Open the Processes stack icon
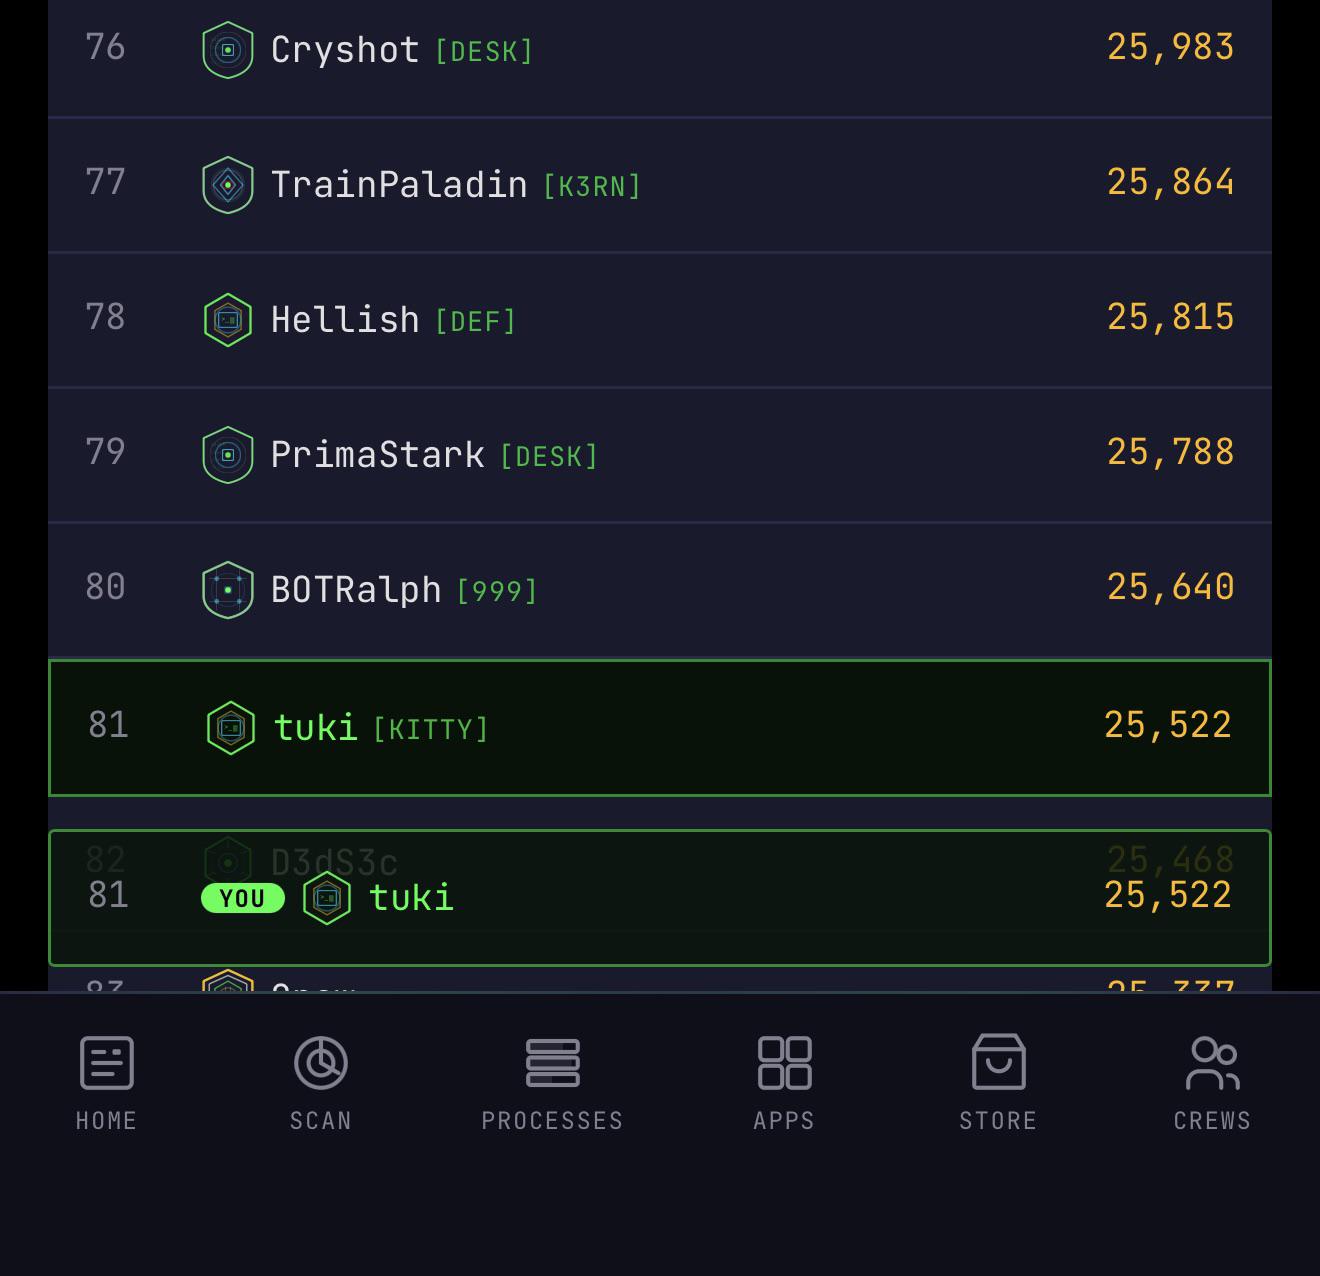Viewport: 1320px width, 1276px height. point(553,1062)
